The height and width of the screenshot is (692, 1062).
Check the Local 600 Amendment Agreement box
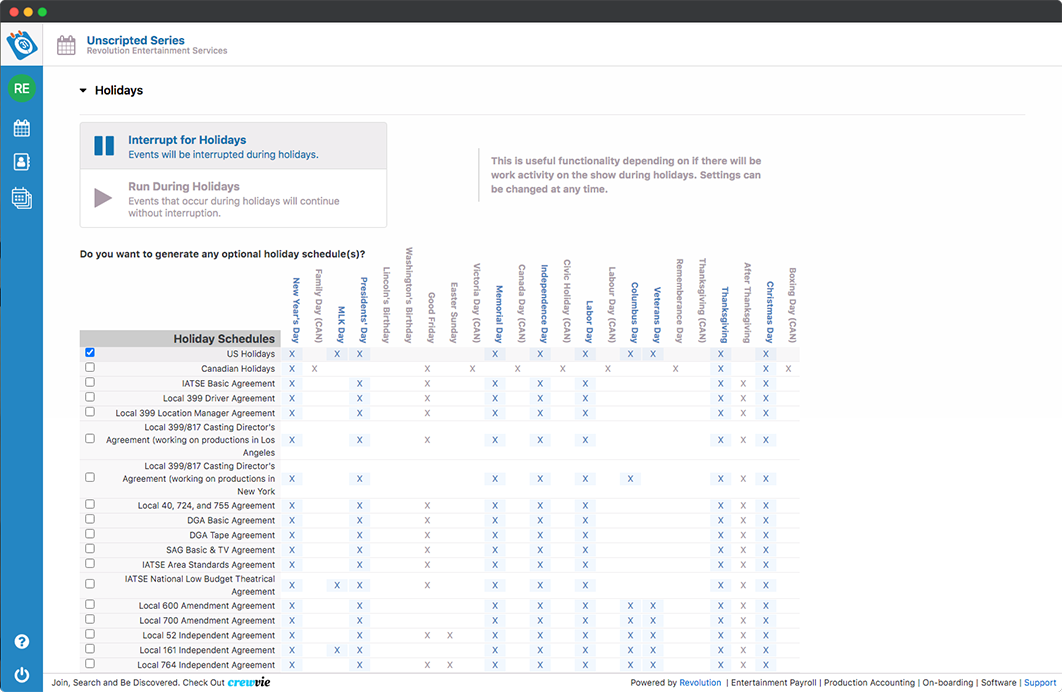click(x=90, y=605)
